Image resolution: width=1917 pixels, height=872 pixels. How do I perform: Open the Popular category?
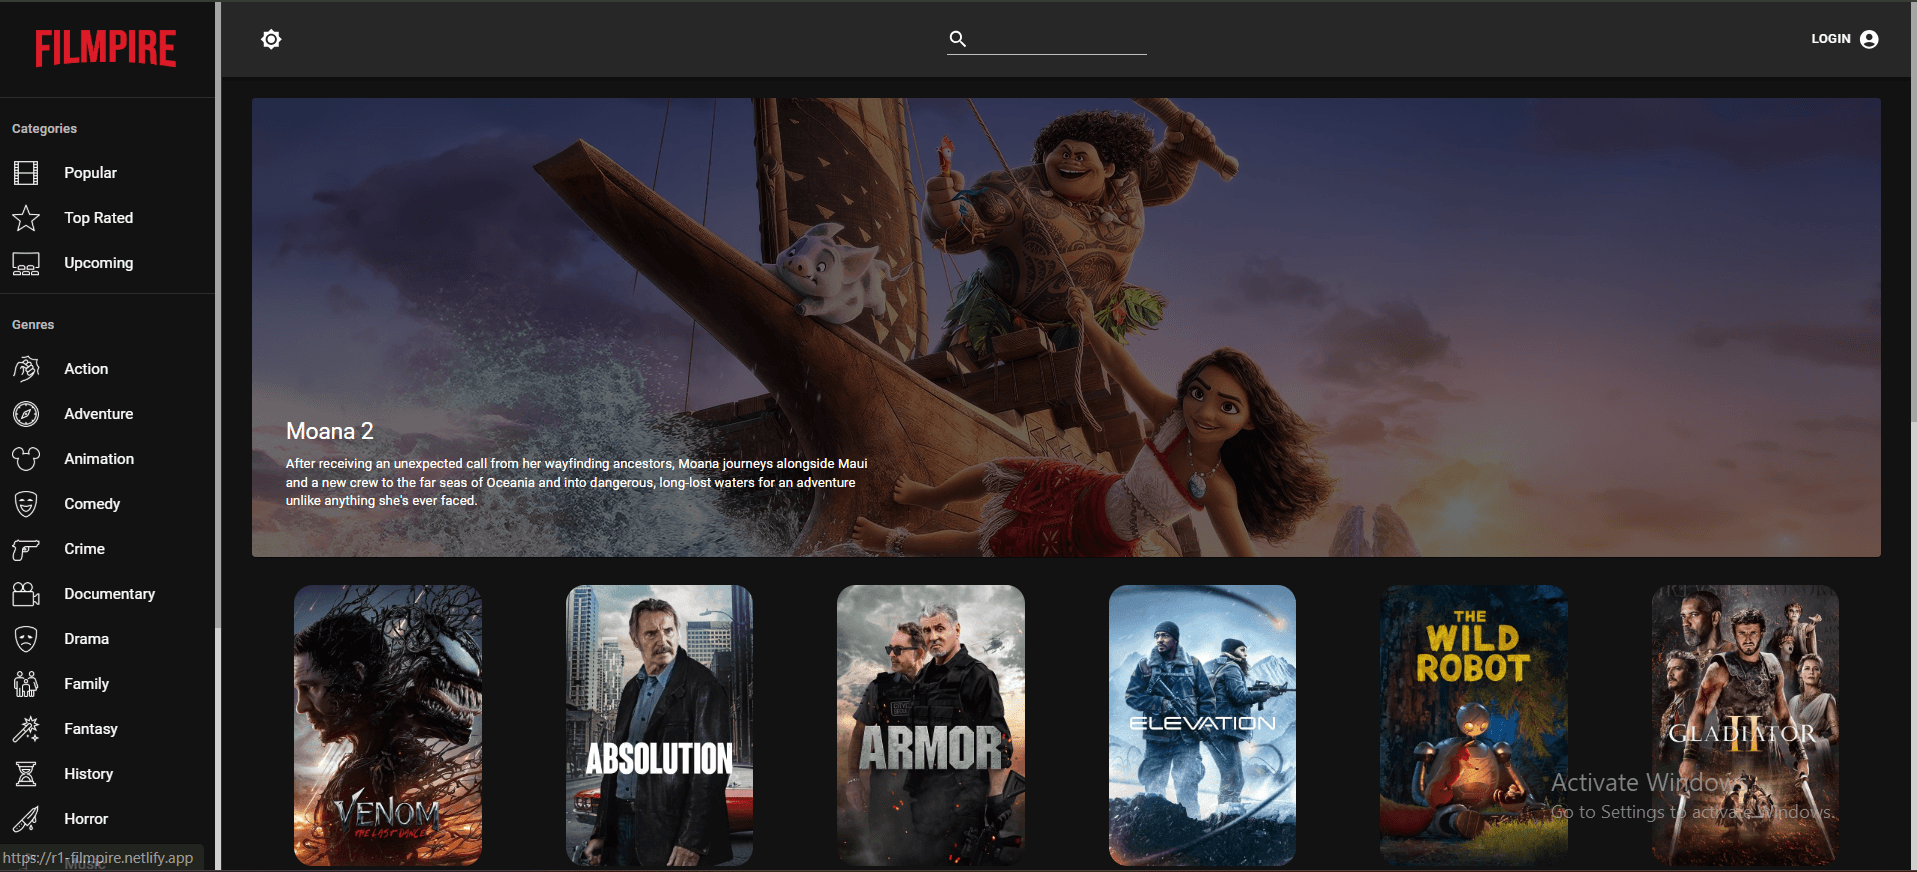[107, 173]
